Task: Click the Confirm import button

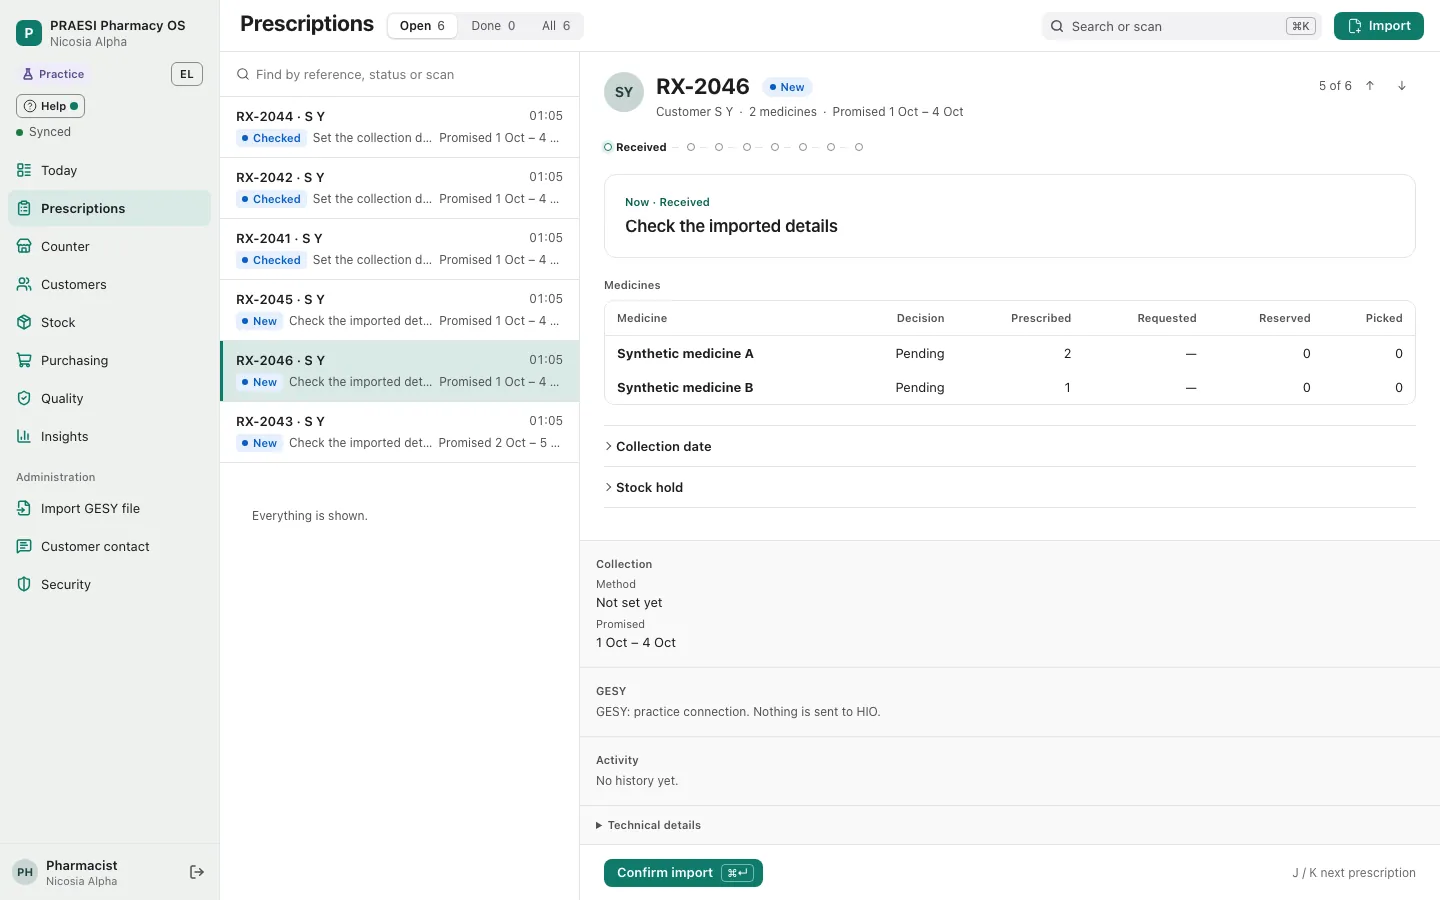Action: [x=683, y=873]
